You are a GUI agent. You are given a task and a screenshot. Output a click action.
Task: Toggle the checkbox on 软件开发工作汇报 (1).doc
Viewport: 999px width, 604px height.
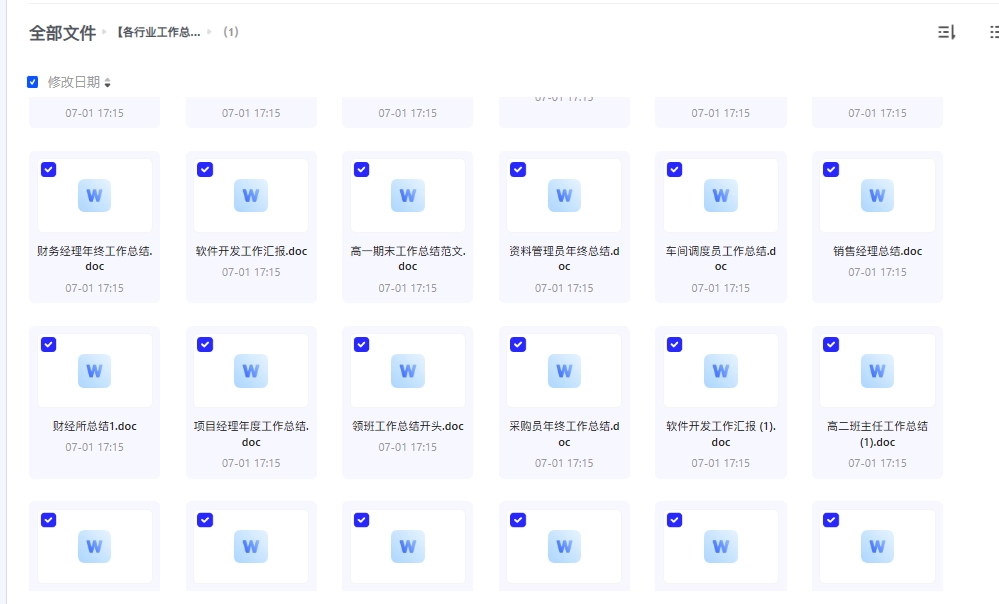pos(675,345)
